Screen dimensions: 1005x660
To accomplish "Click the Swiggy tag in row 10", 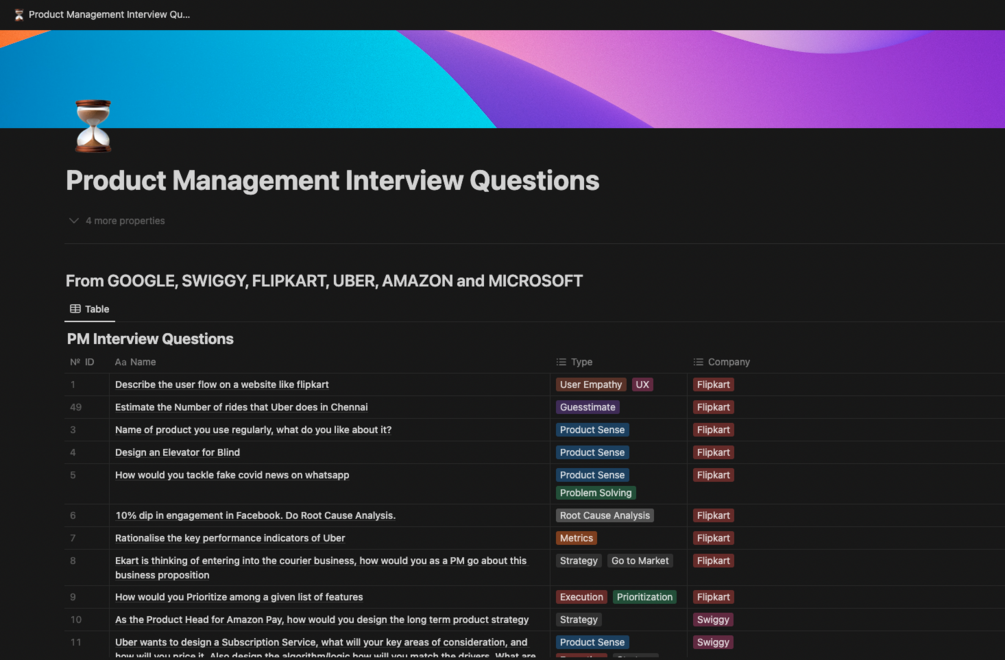I will point(713,620).
